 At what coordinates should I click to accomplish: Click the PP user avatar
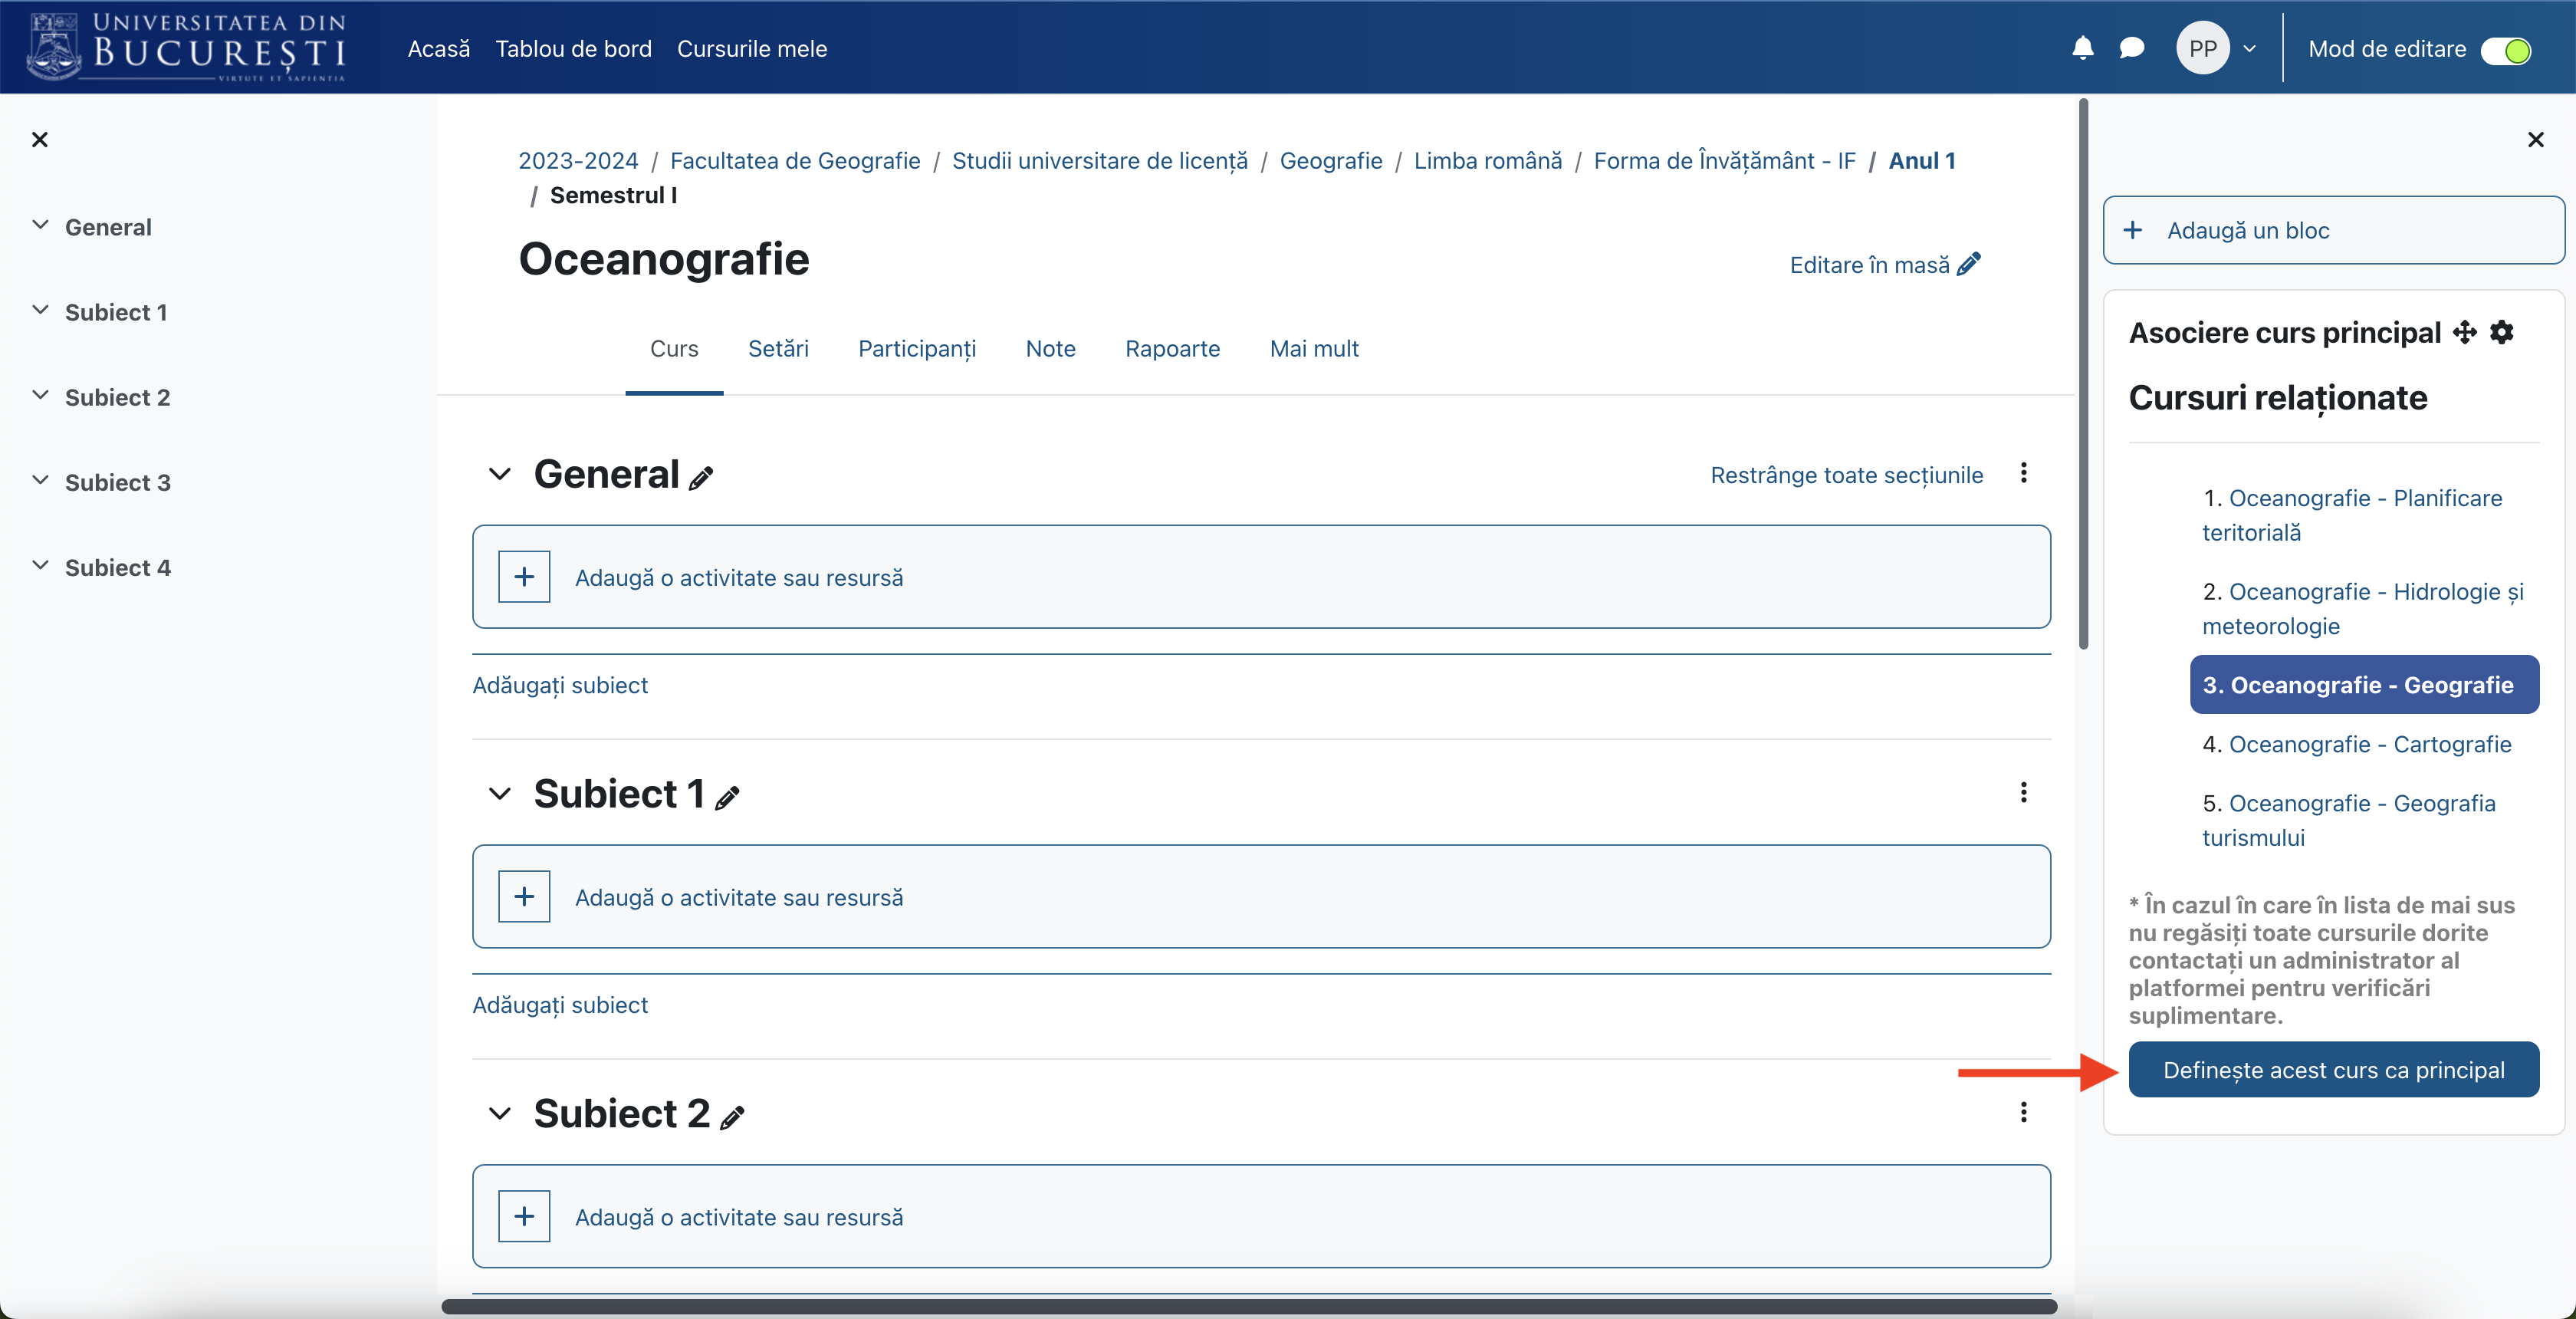2202,48
